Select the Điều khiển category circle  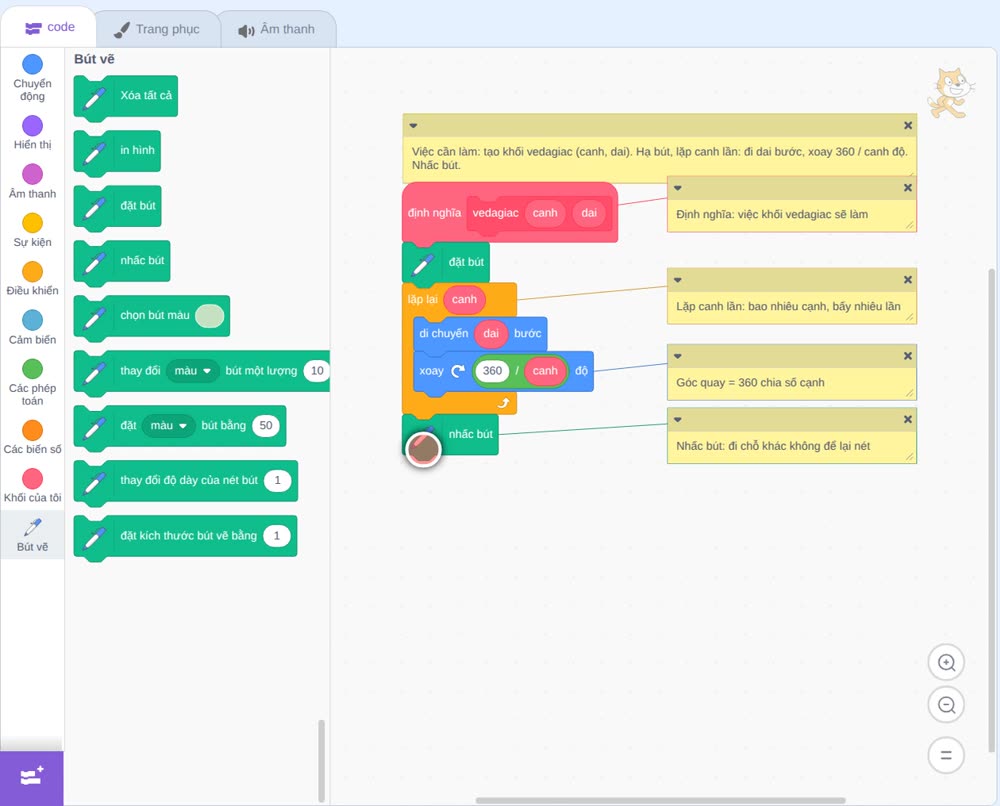[33, 272]
